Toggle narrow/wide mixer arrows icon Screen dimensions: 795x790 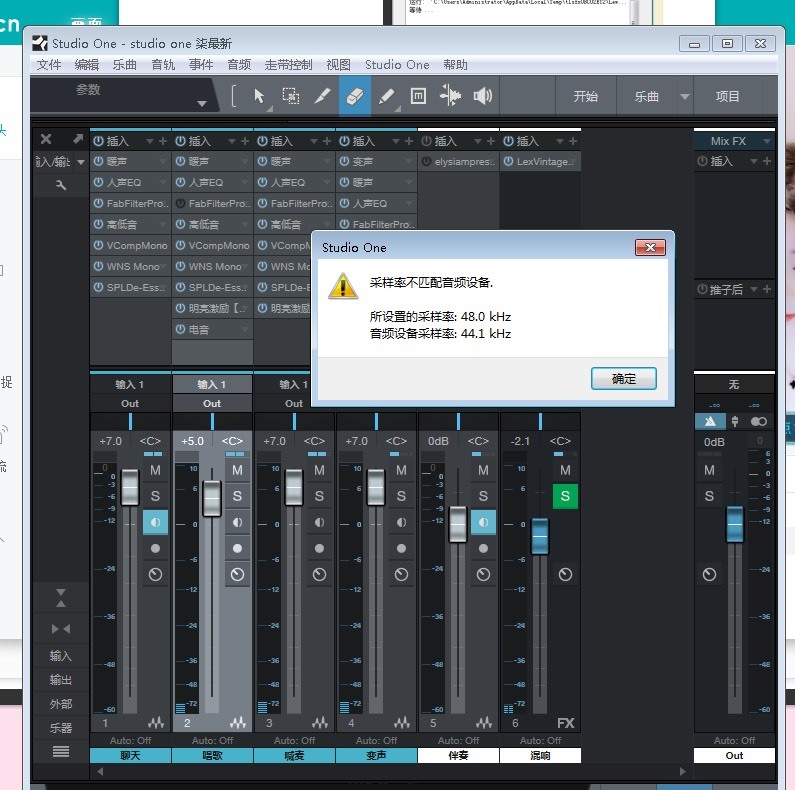(x=61, y=629)
